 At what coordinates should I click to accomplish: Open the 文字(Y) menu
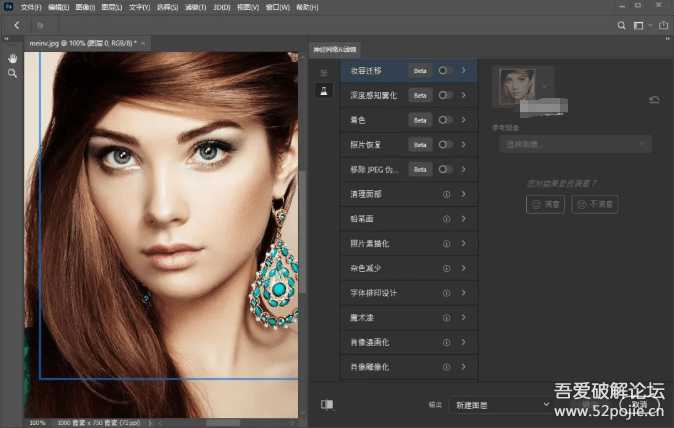(x=139, y=7)
